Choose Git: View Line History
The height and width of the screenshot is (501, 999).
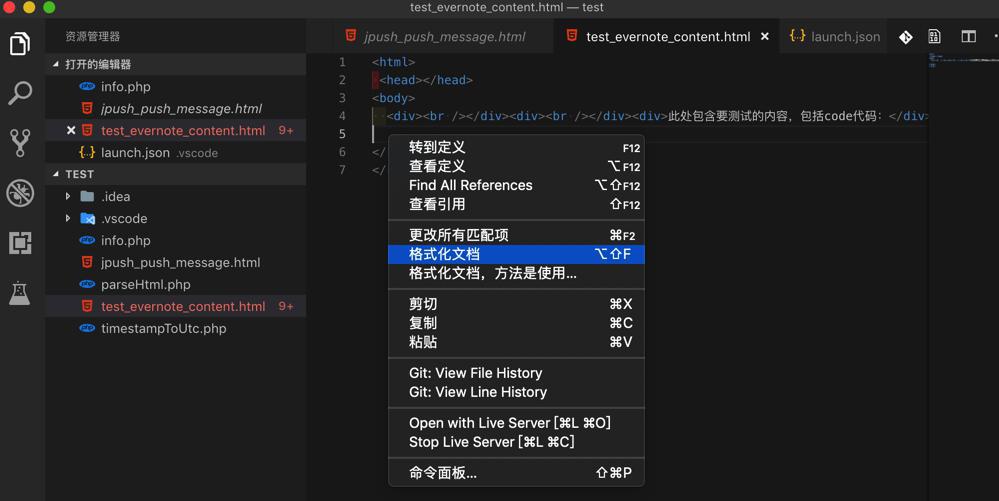tap(516, 392)
